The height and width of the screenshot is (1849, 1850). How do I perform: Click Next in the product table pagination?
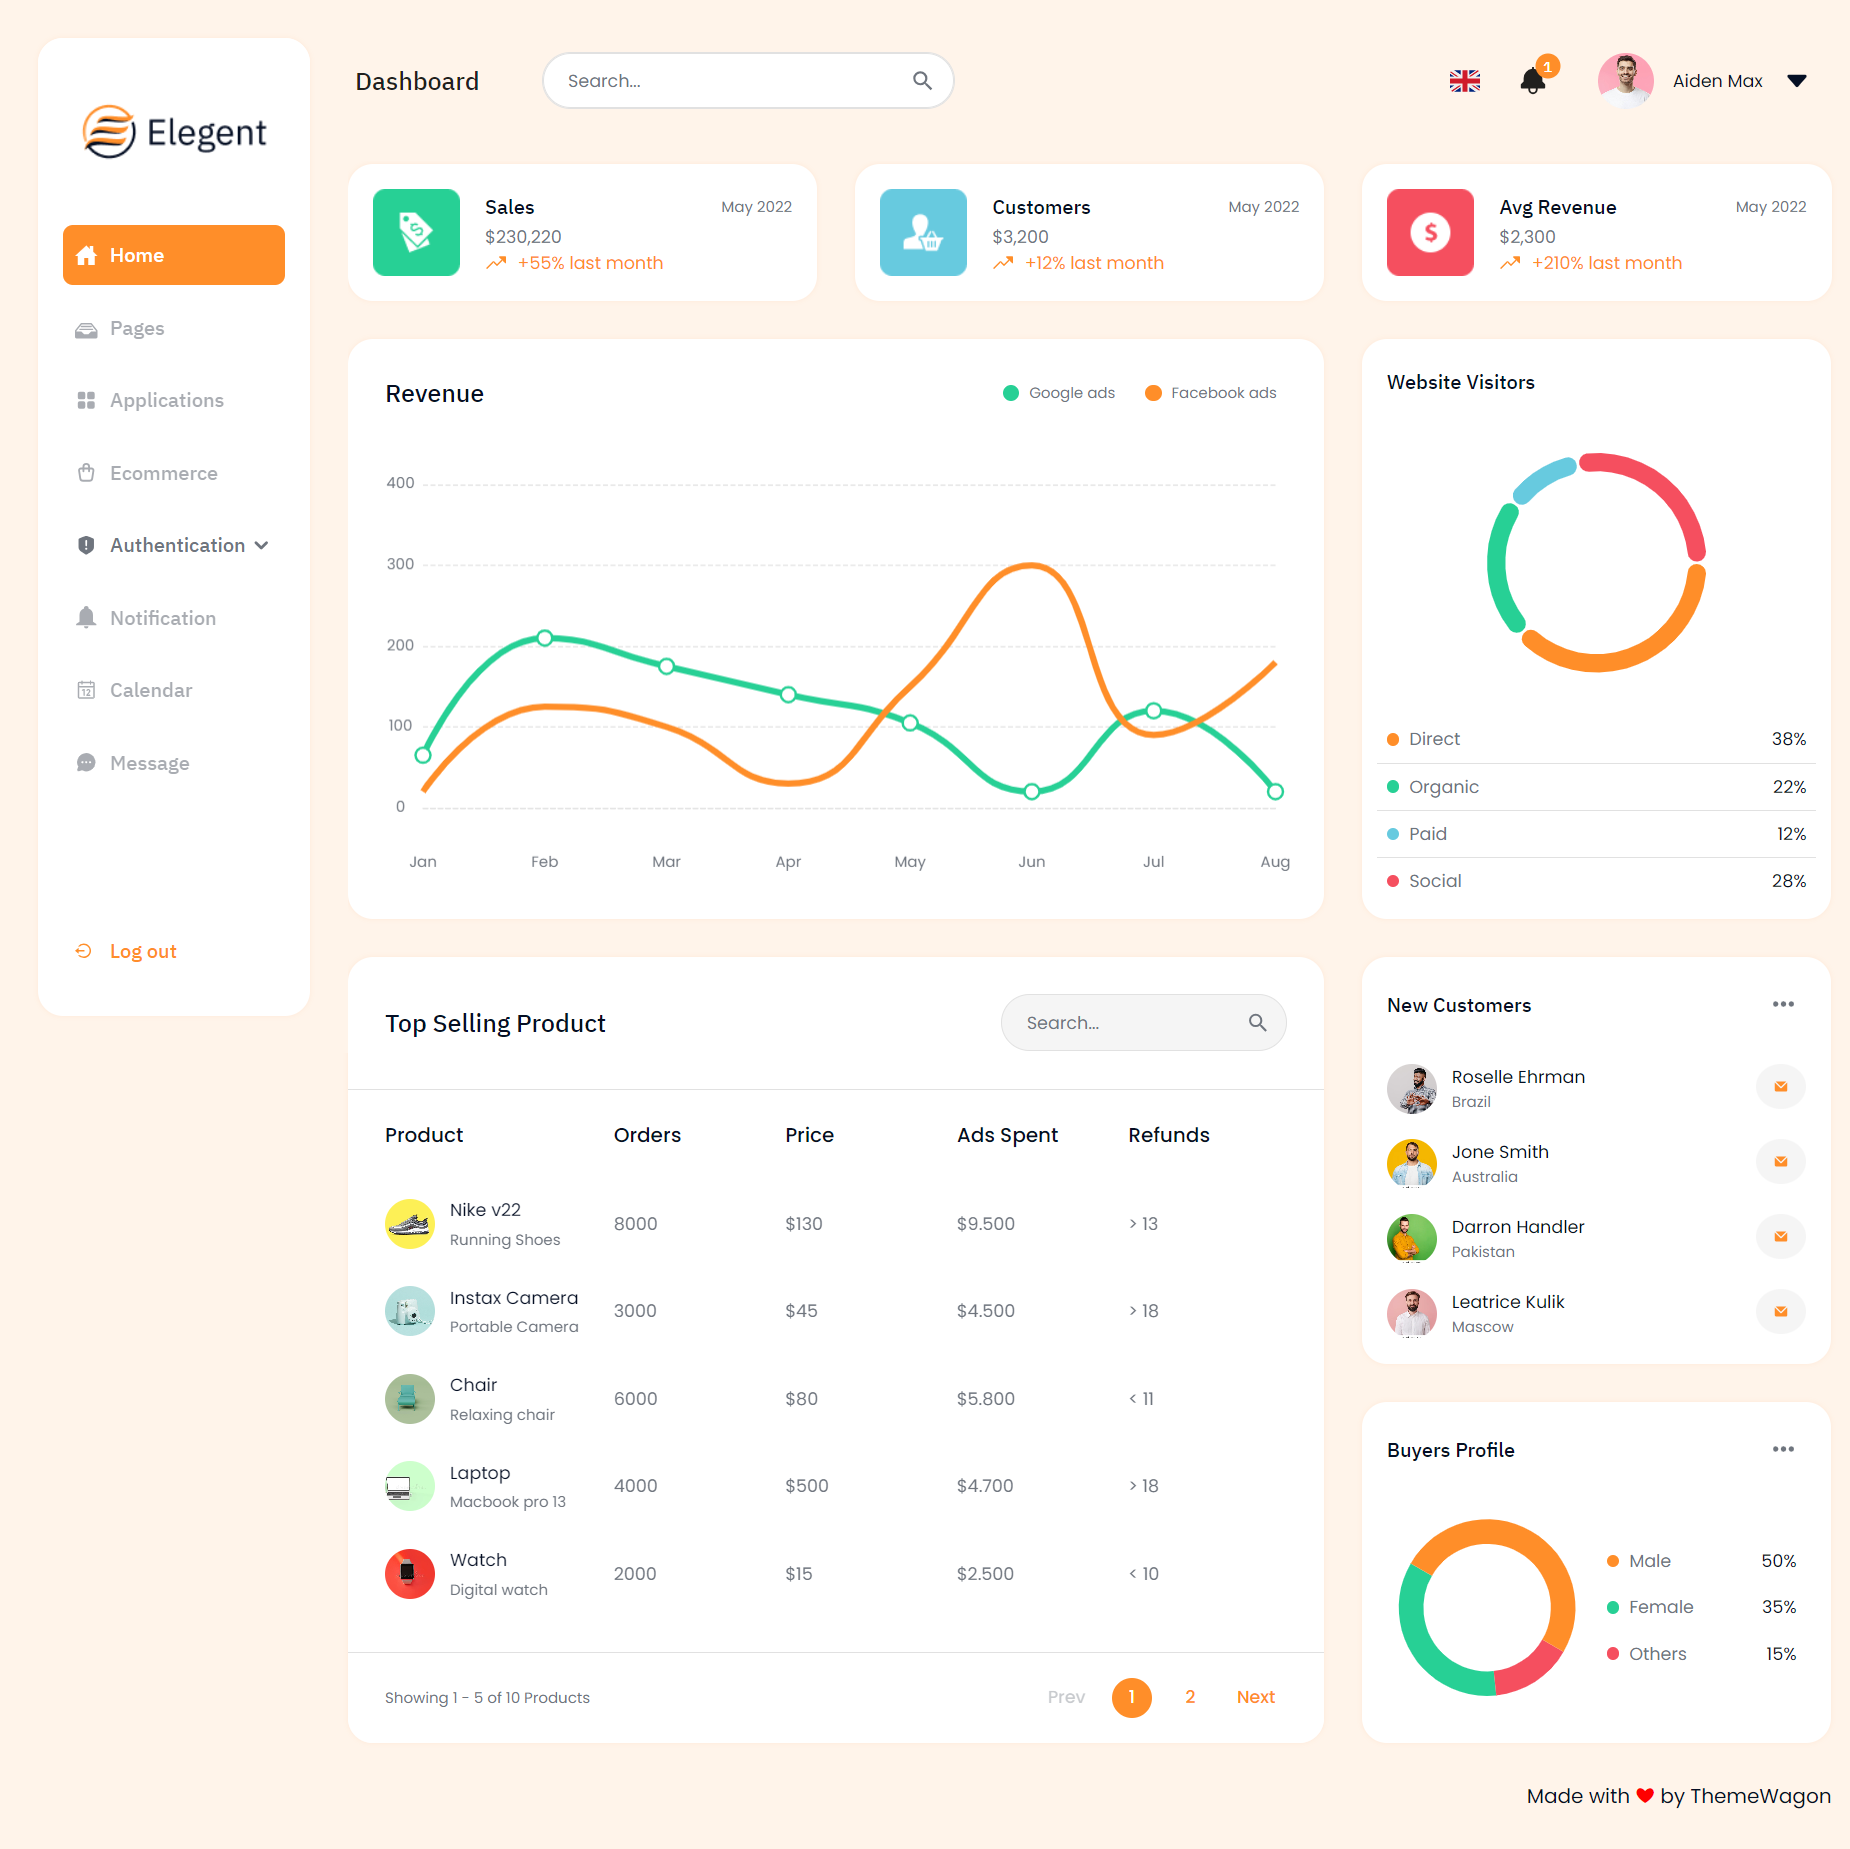(x=1255, y=1697)
